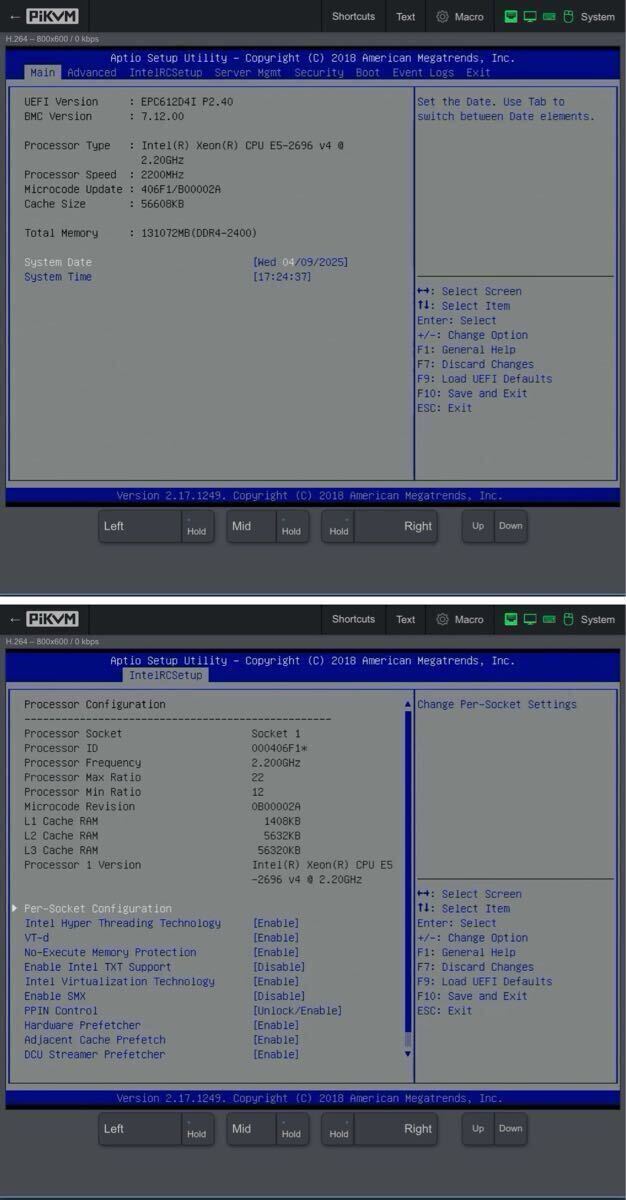626x1200 pixels.
Task: Open the Hardware Prefetcher [Enable] value
Action: coord(276,1025)
